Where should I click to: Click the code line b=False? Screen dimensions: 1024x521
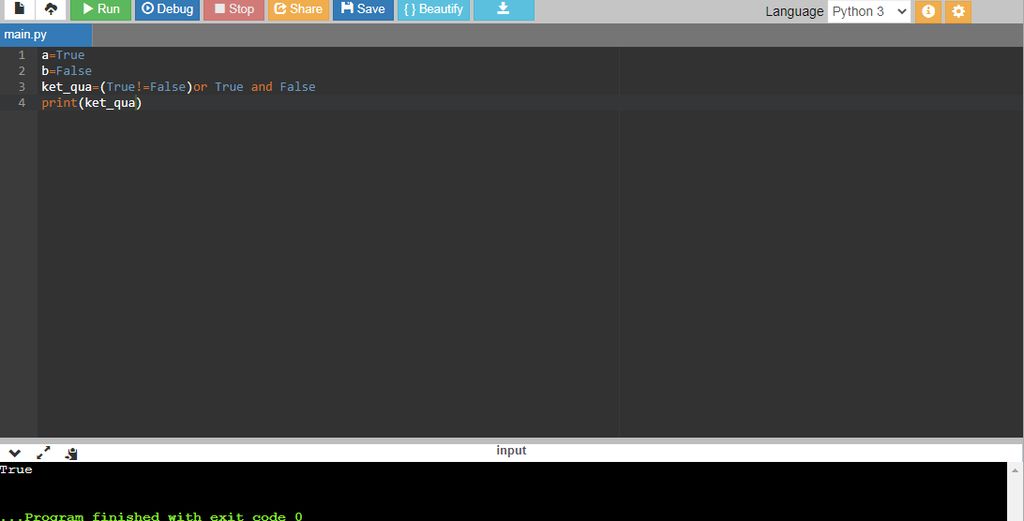(x=67, y=71)
